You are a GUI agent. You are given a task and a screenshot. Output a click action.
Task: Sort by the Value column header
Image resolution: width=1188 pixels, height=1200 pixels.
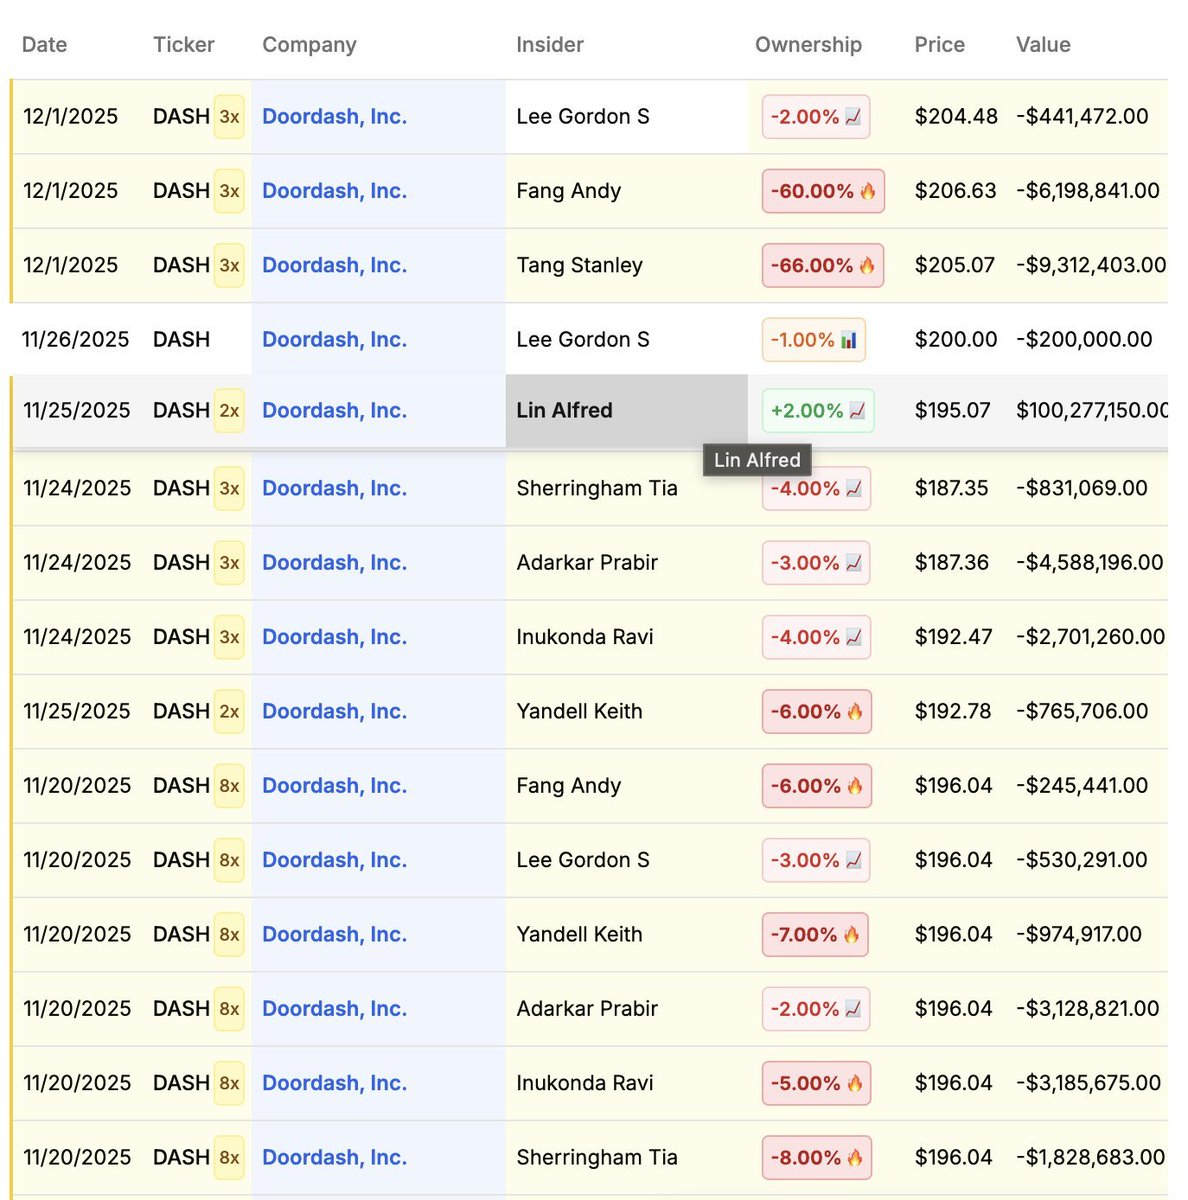[1043, 45]
